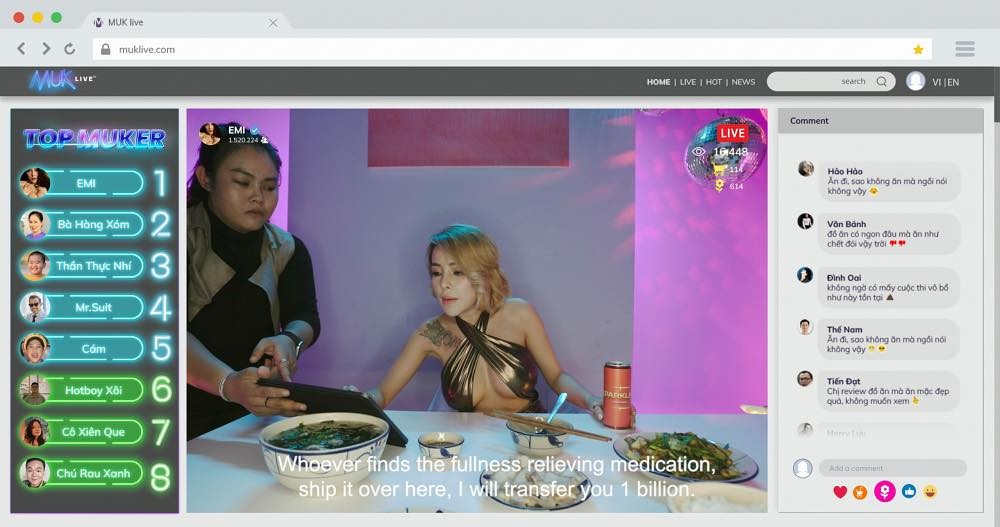The image size is (1000, 527).
Task: Switch language to EN
Action: tap(953, 82)
